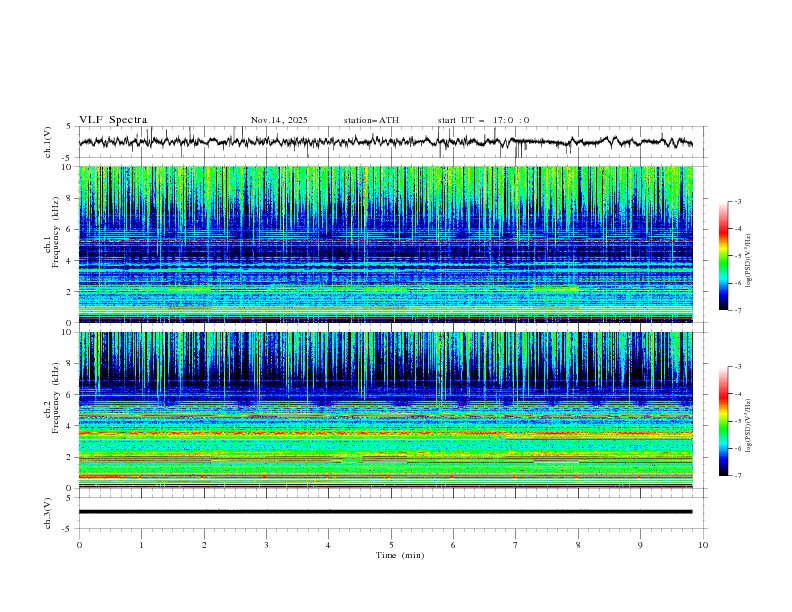
Task: Click the station=ATH label
Action: point(371,120)
